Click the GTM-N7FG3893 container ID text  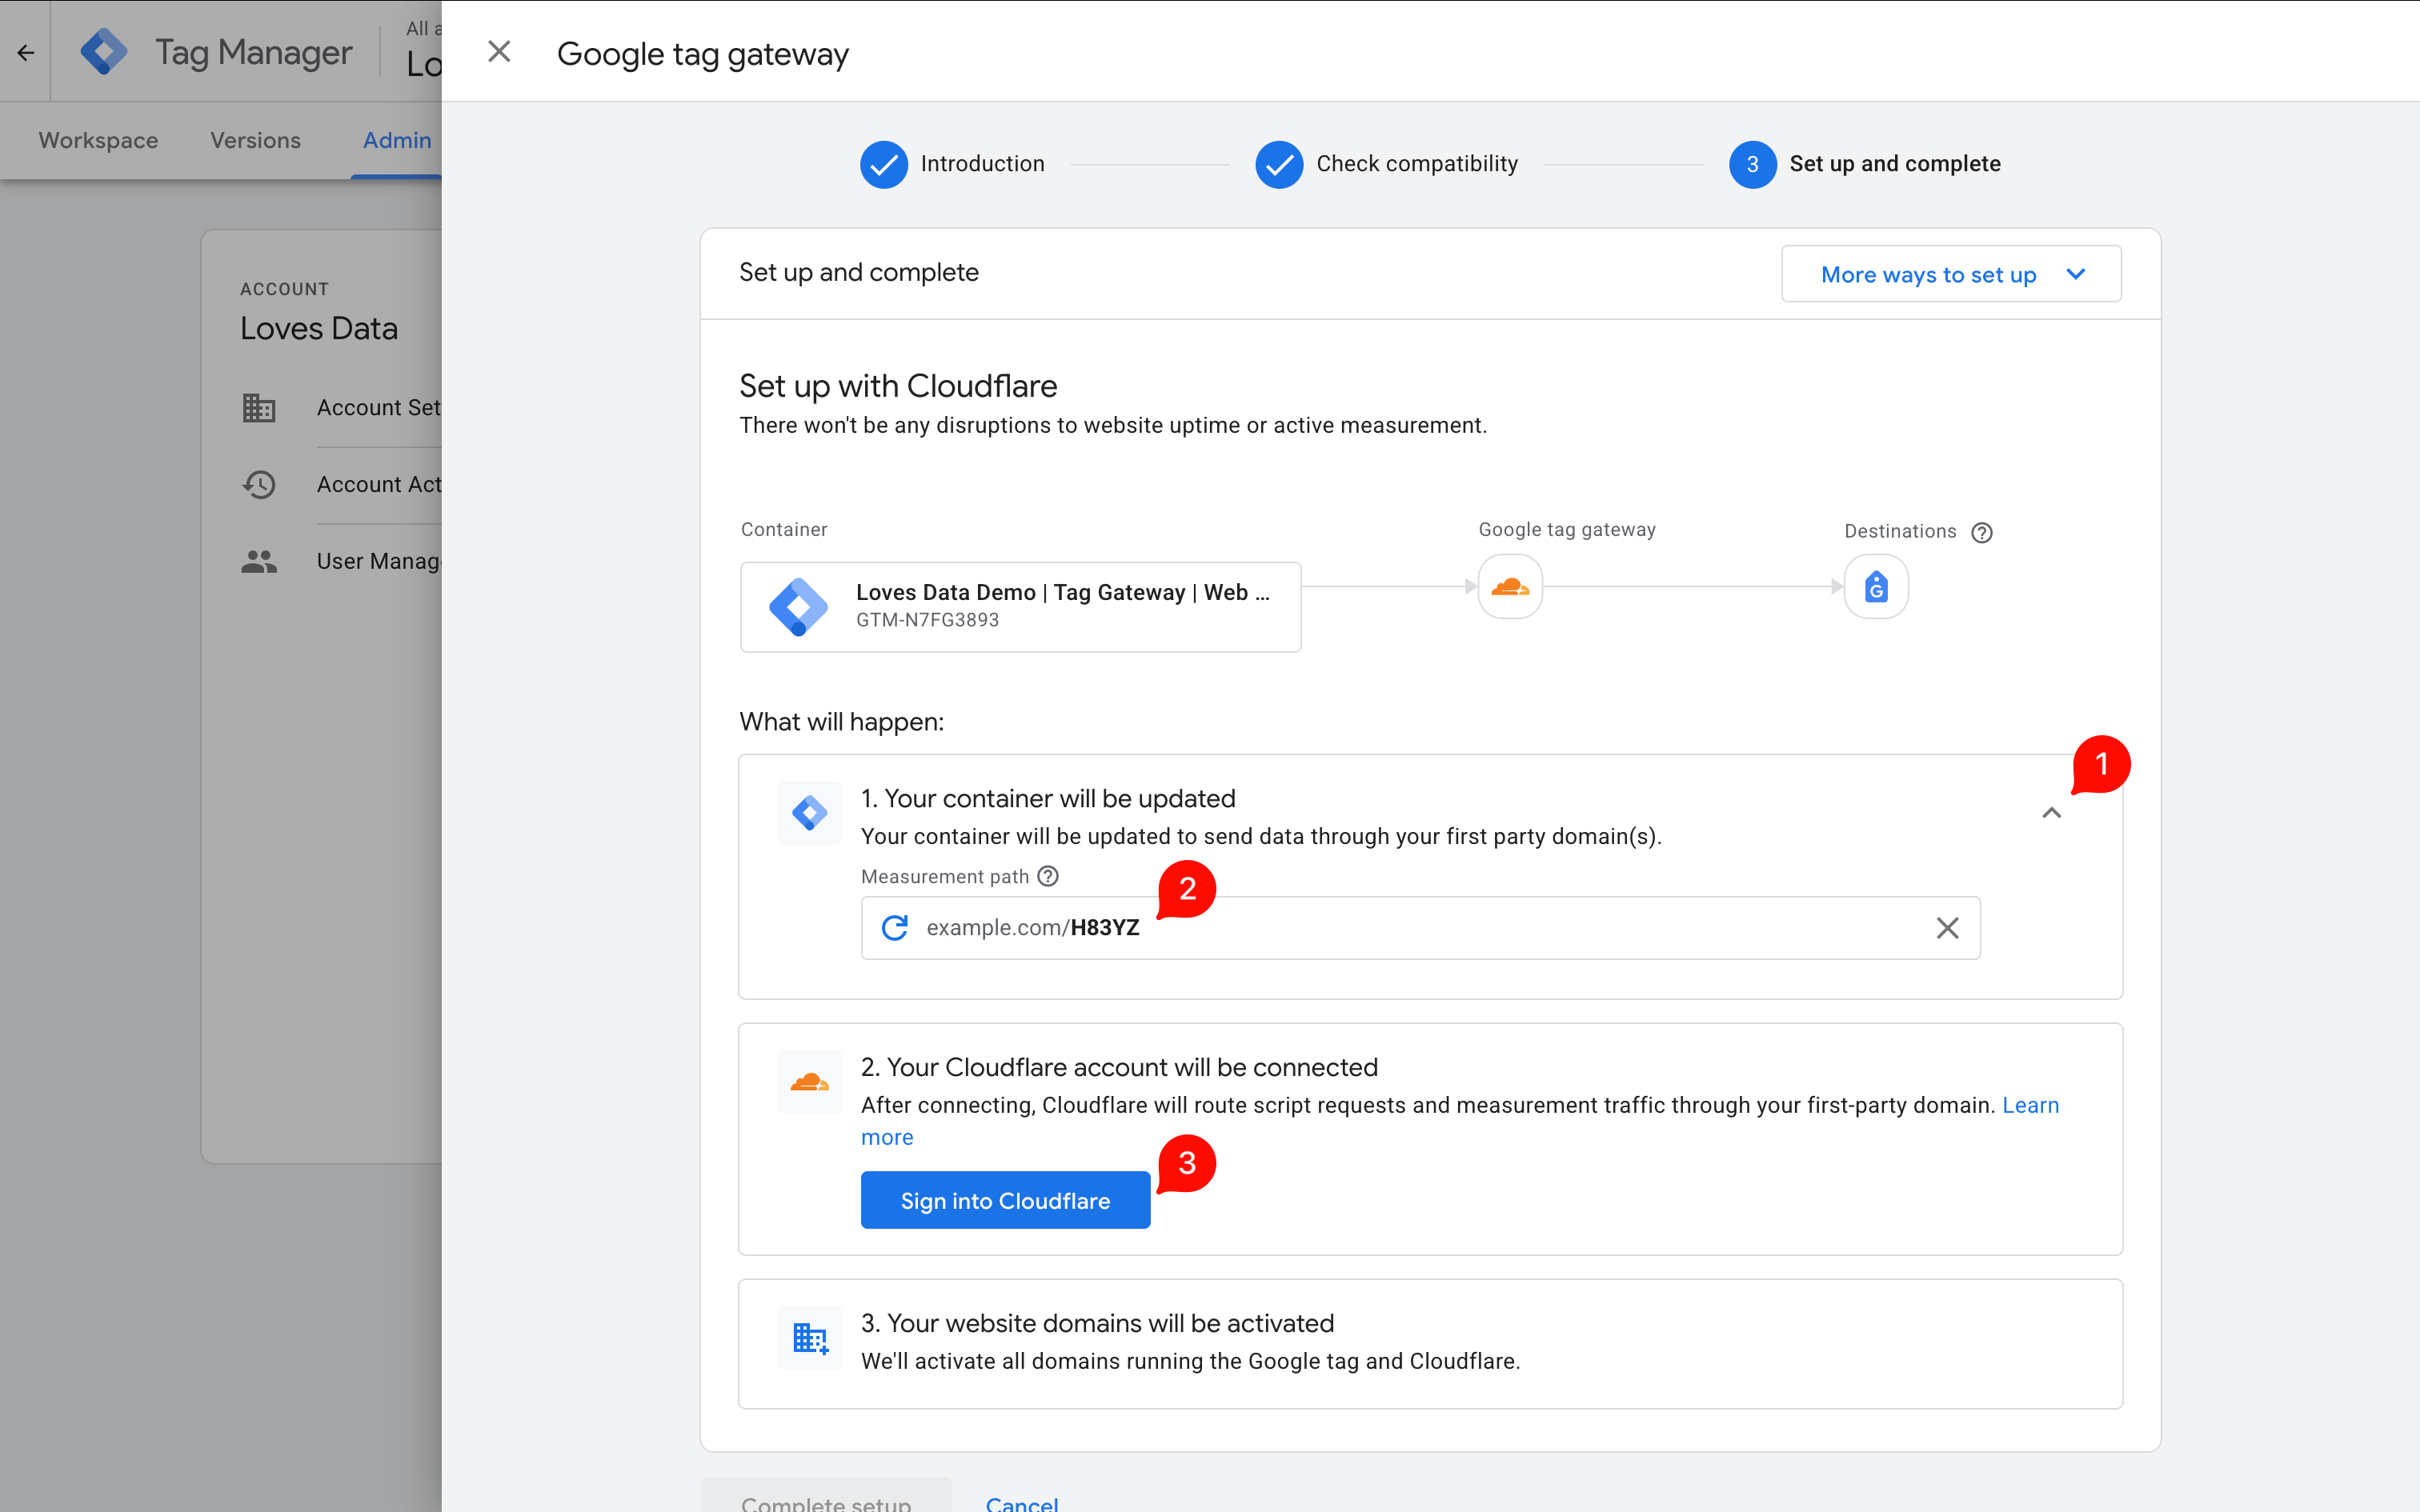click(927, 620)
